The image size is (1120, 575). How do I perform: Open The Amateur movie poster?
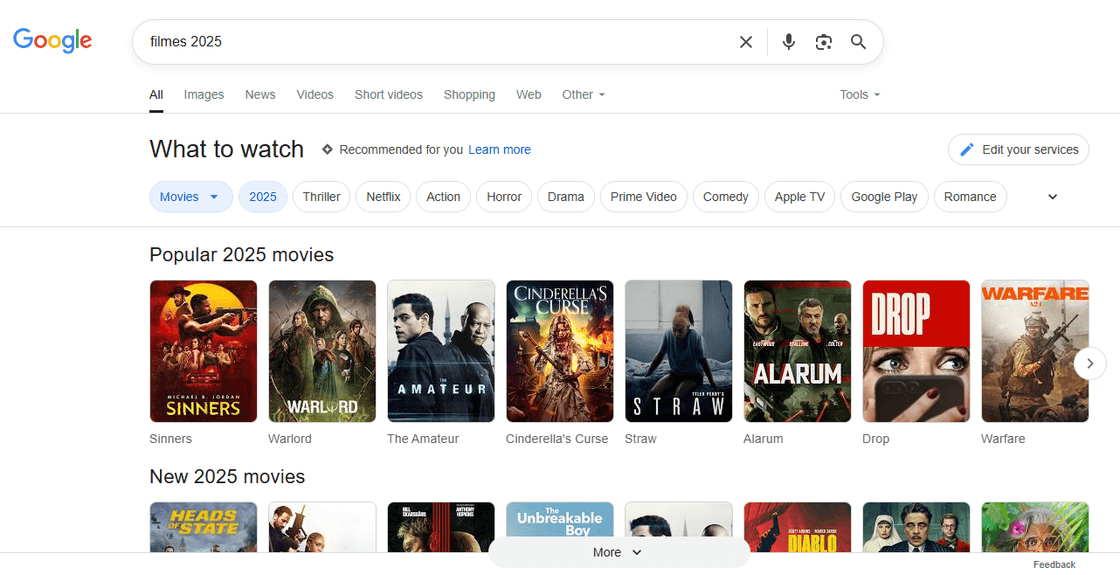(441, 351)
